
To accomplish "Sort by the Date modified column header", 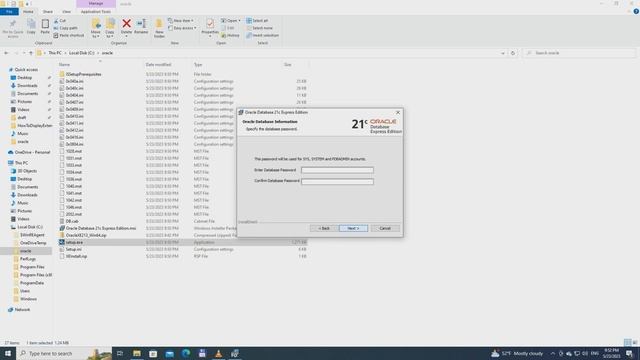I will (x=158, y=64).
